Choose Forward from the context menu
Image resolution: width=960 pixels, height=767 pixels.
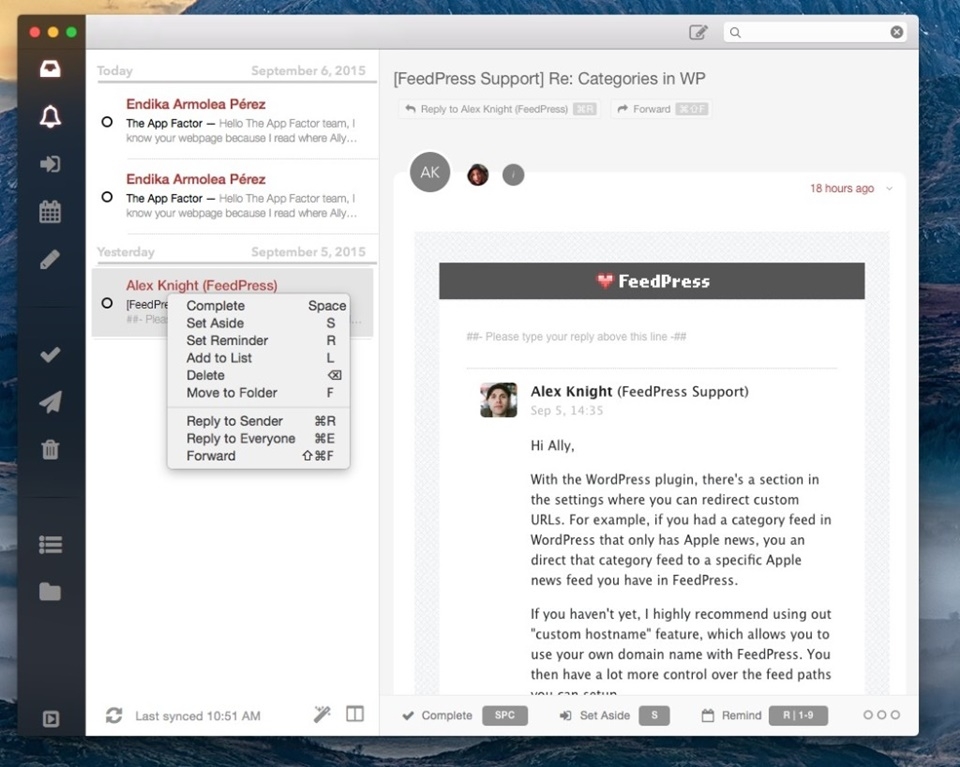(x=258, y=456)
